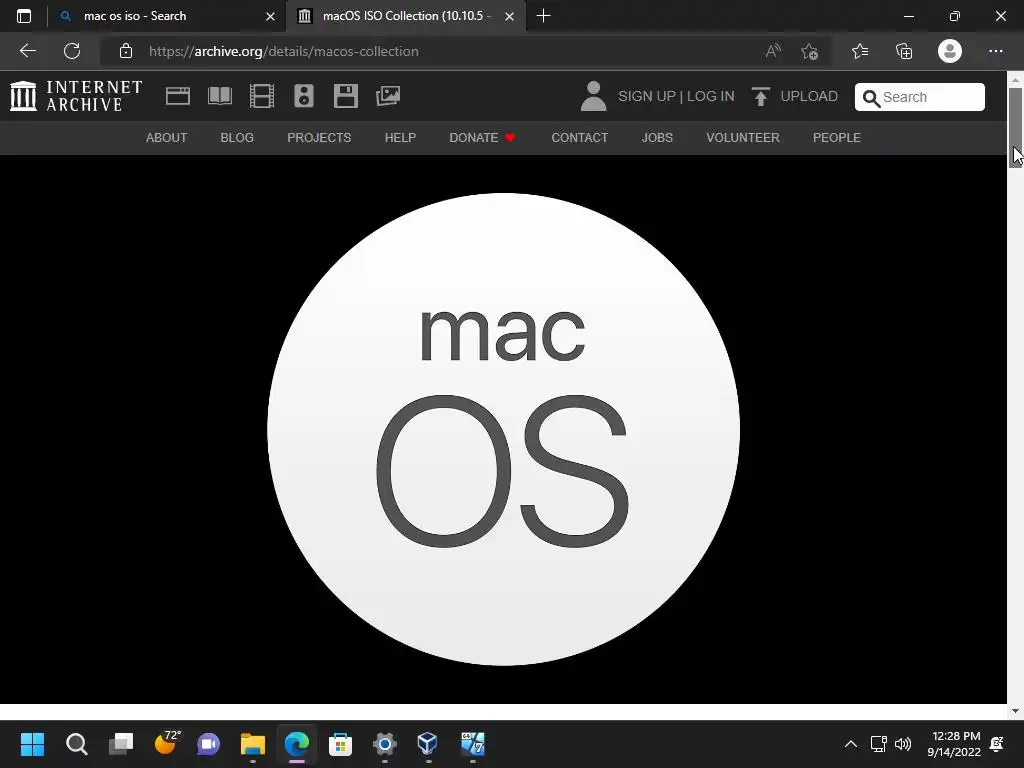Viewport: 1024px width, 768px height.
Task: Open the Video film strip icon
Action: coord(262,96)
